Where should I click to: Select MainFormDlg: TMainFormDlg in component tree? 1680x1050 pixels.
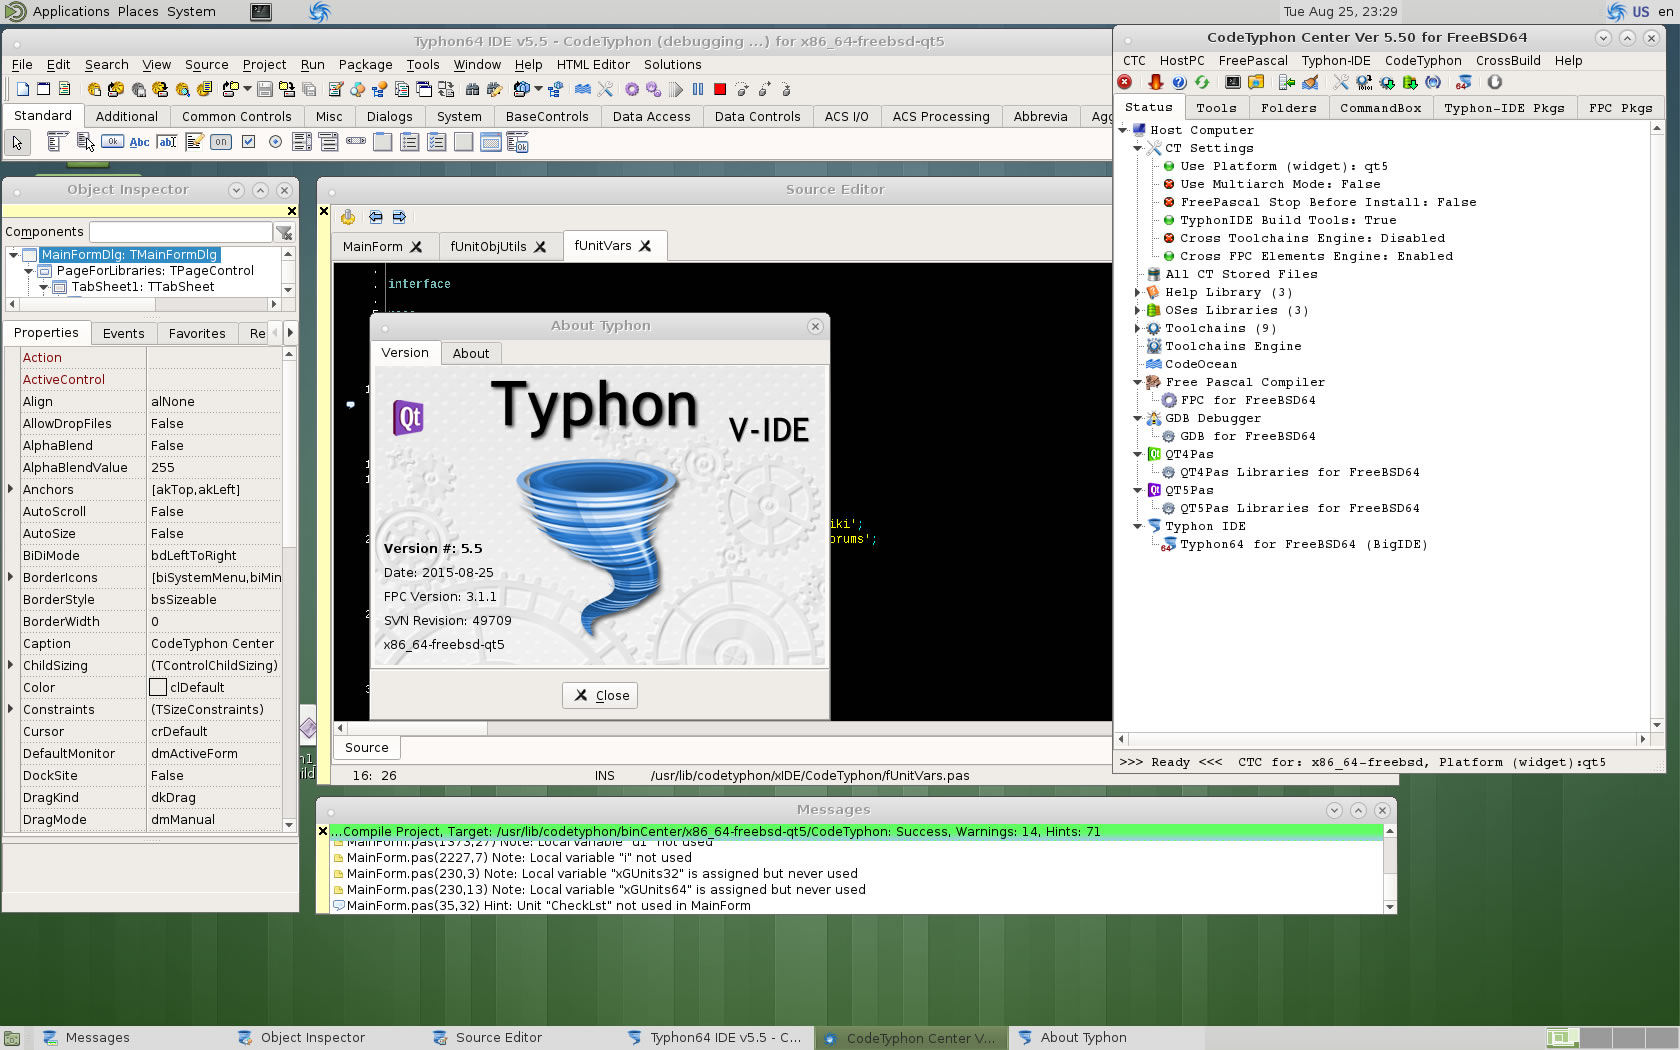pyautogui.click(x=129, y=255)
